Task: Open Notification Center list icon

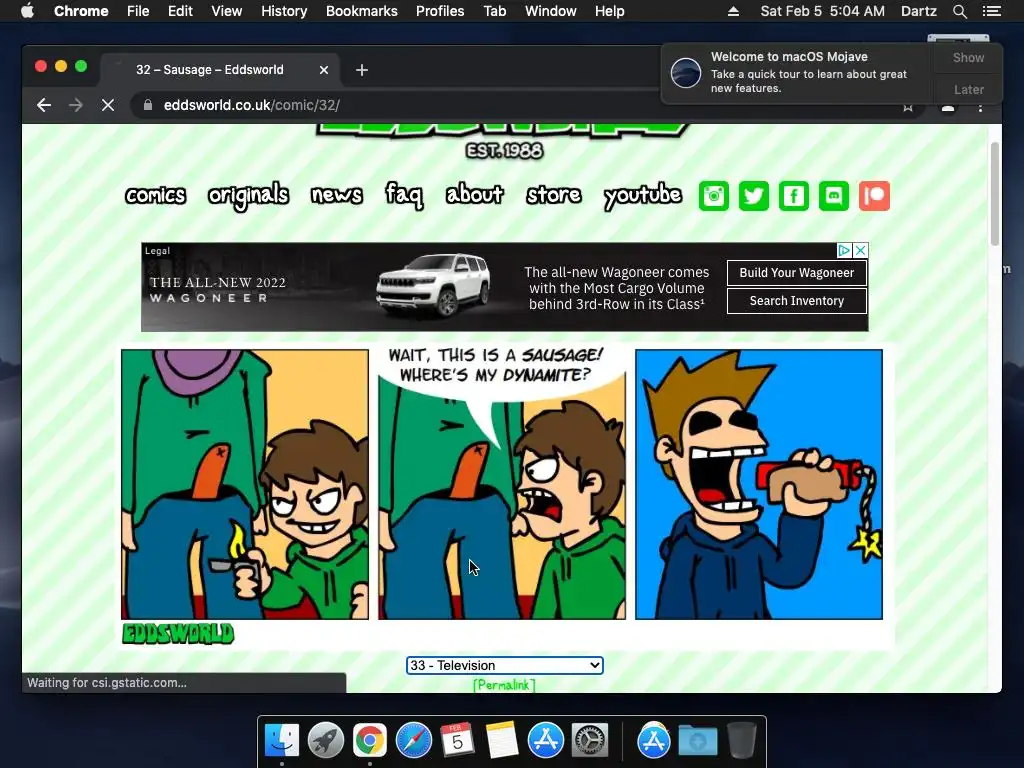Action: pyautogui.click(x=992, y=11)
